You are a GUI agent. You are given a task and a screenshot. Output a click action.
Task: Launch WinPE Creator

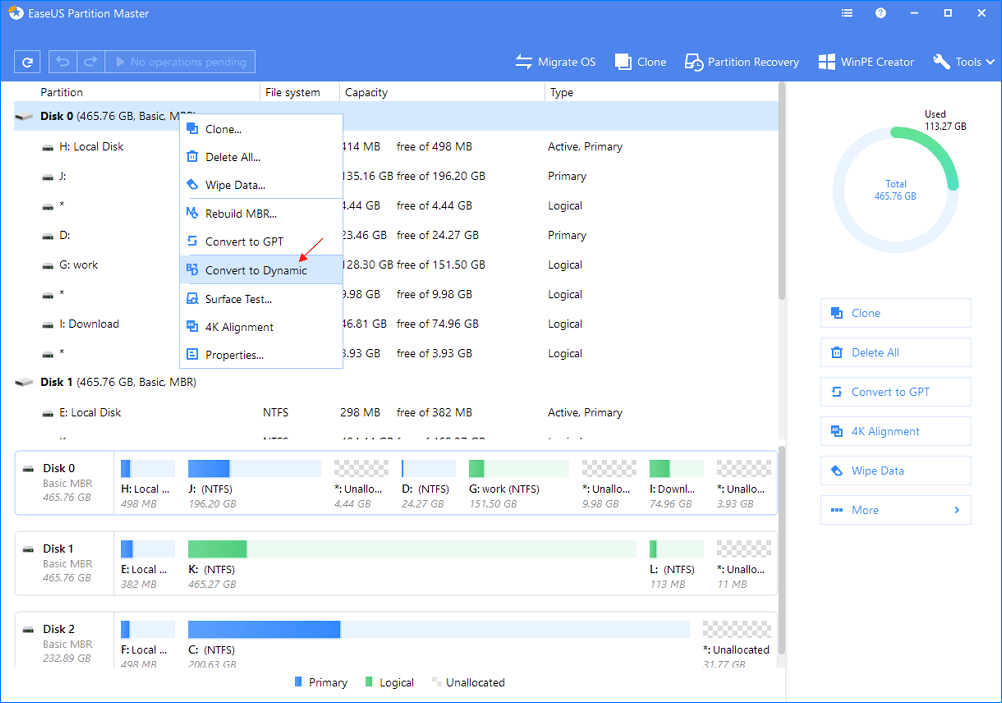click(826, 62)
